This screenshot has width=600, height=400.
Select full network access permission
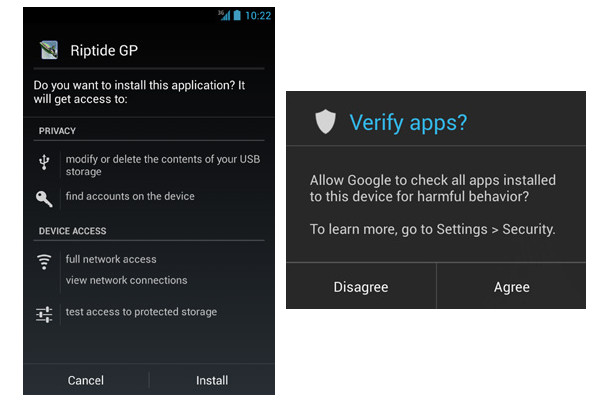(x=111, y=259)
